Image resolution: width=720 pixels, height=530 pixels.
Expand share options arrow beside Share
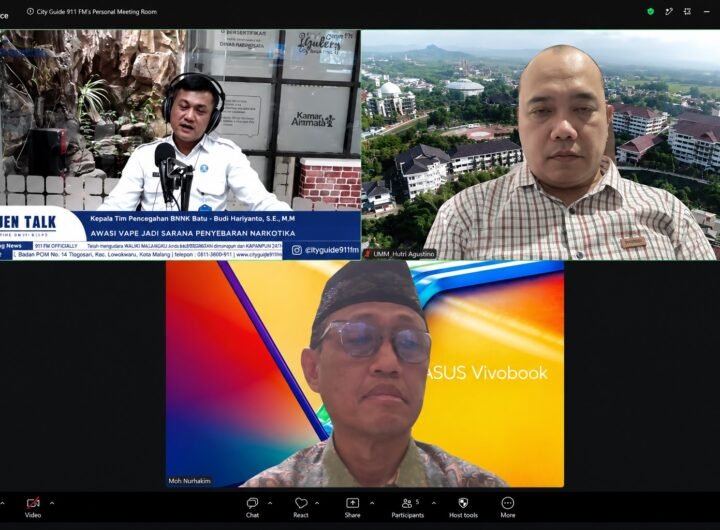[x=372, y=503]
